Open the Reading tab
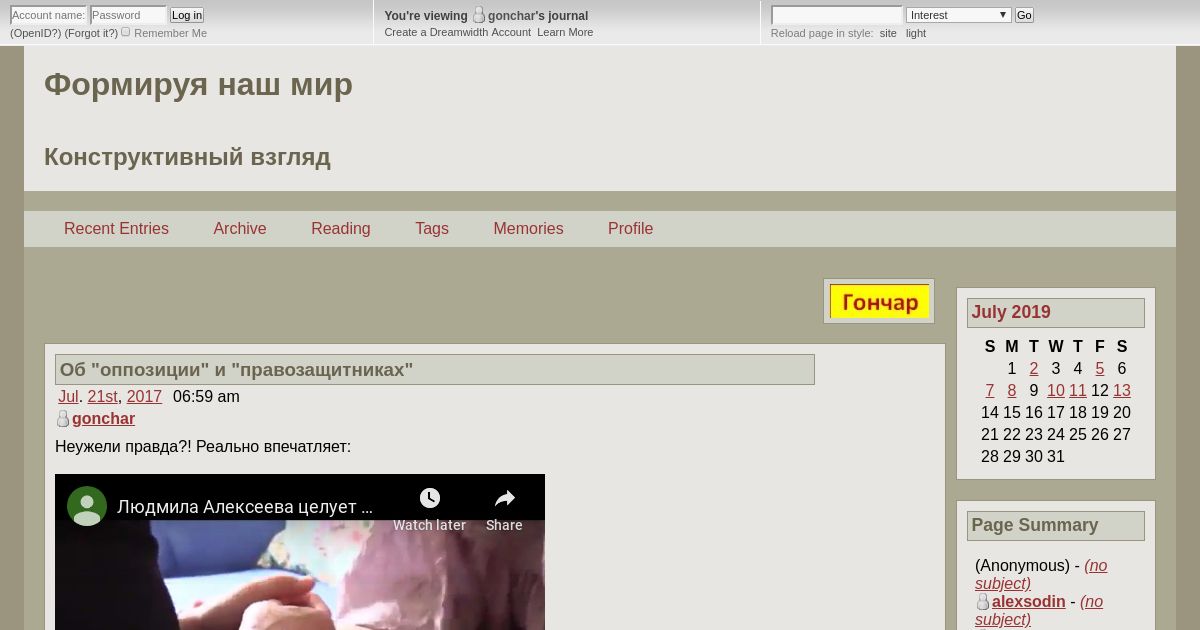Viewport: 1200px width, 630px height. click(x=341, y=229)
